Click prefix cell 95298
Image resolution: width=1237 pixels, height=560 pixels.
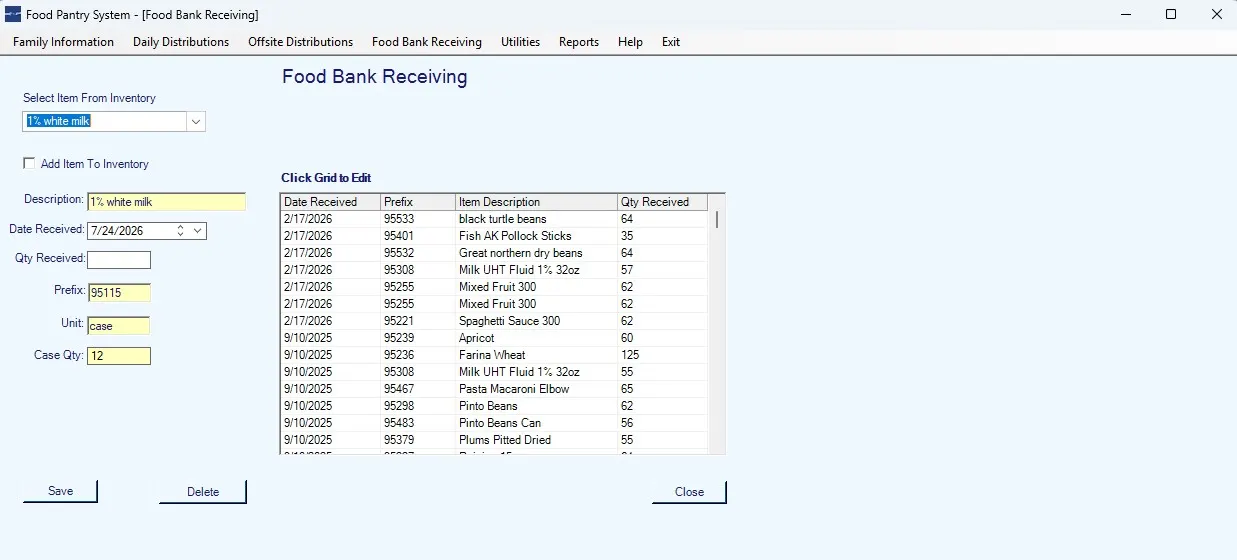pyautogui.click(x=418, y=406)
